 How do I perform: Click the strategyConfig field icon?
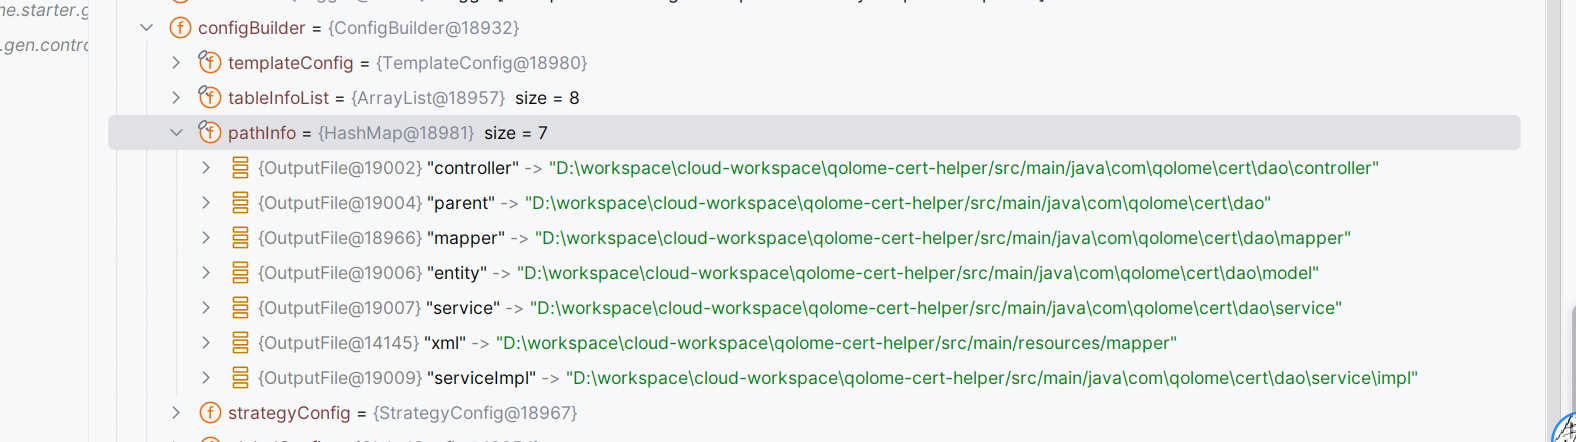coord(210,413)
